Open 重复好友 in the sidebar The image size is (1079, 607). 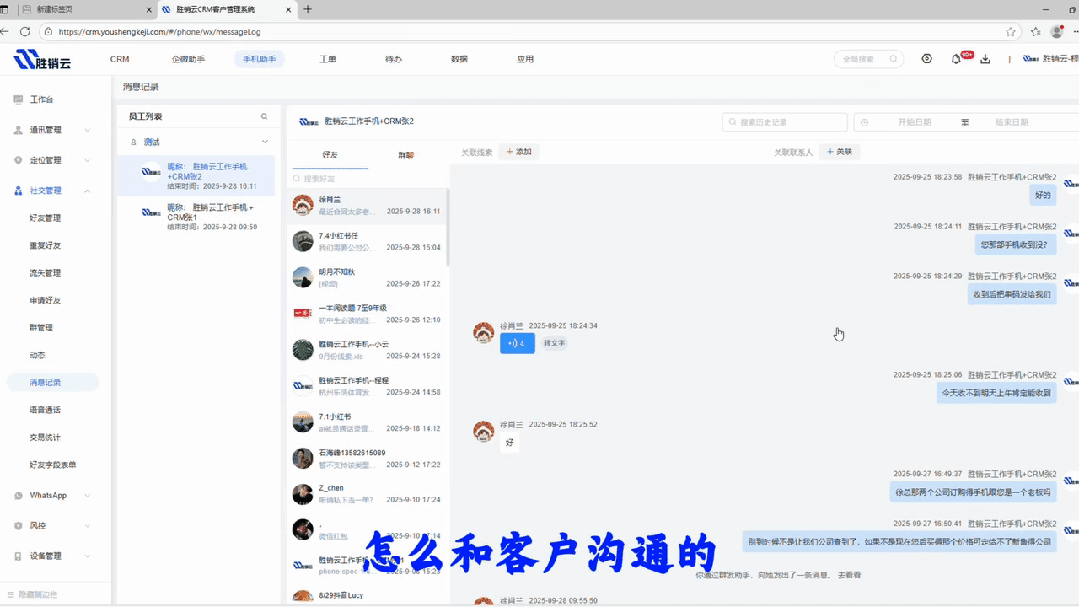point(45,246)
